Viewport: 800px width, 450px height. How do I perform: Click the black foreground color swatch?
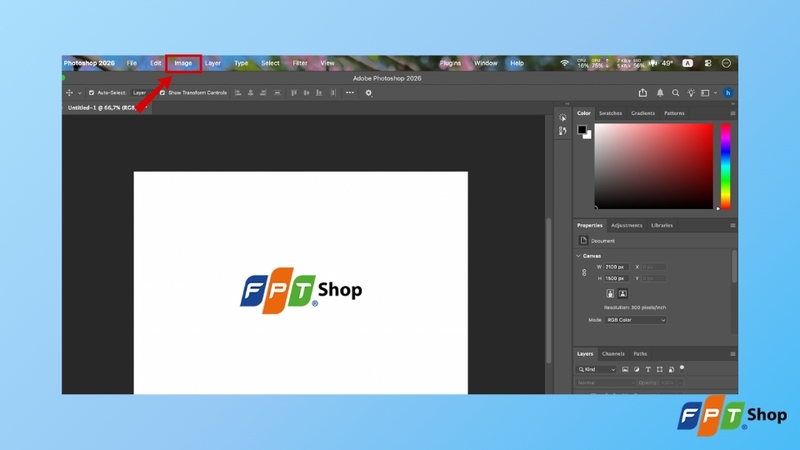(582, 129)
